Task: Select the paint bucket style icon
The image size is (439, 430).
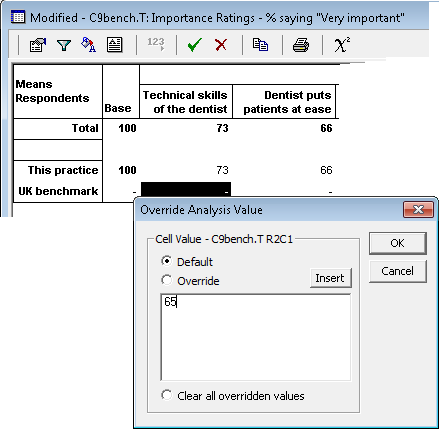Action: pos(88,45)
